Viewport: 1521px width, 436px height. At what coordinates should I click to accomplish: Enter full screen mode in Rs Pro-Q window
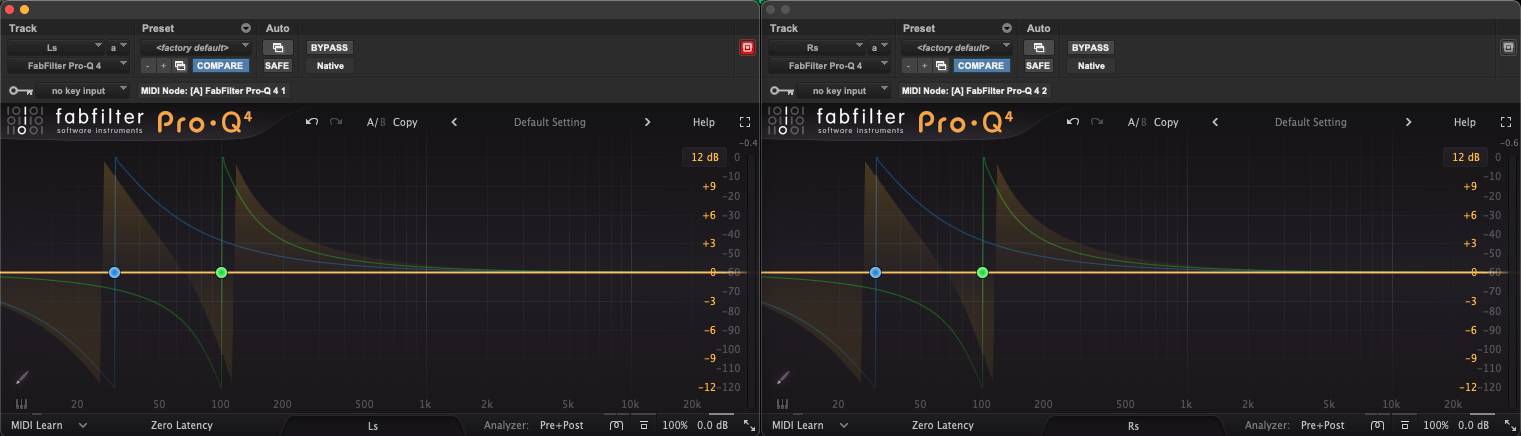(x=1505, y=122)
